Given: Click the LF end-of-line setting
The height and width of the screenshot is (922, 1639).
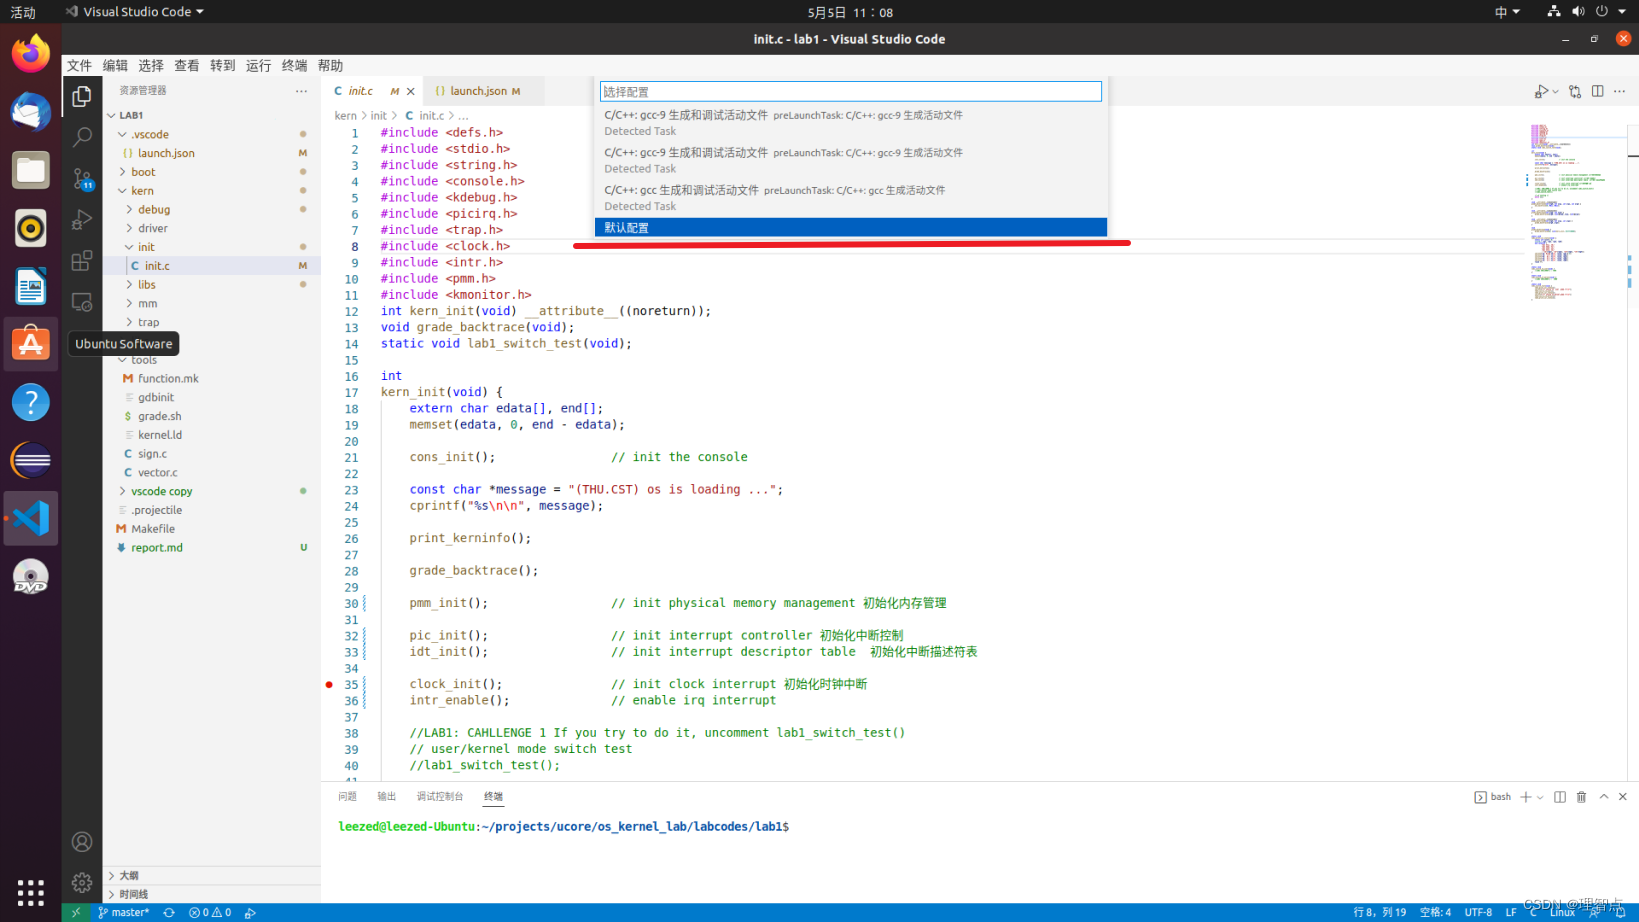Looking at the screenshot, I should (1511, 912).
